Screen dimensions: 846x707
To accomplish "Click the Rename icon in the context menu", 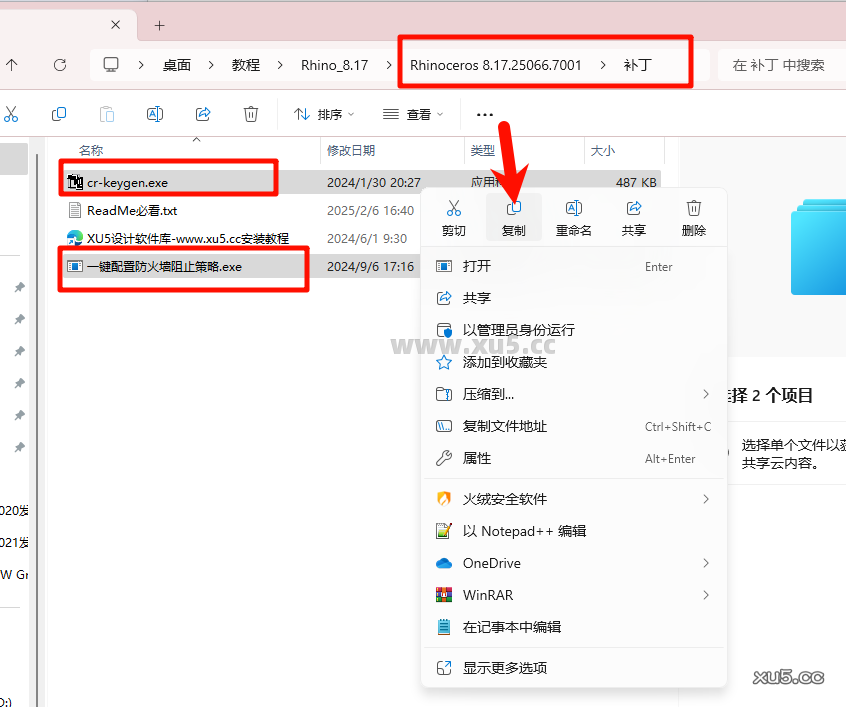I will [573, 210].
